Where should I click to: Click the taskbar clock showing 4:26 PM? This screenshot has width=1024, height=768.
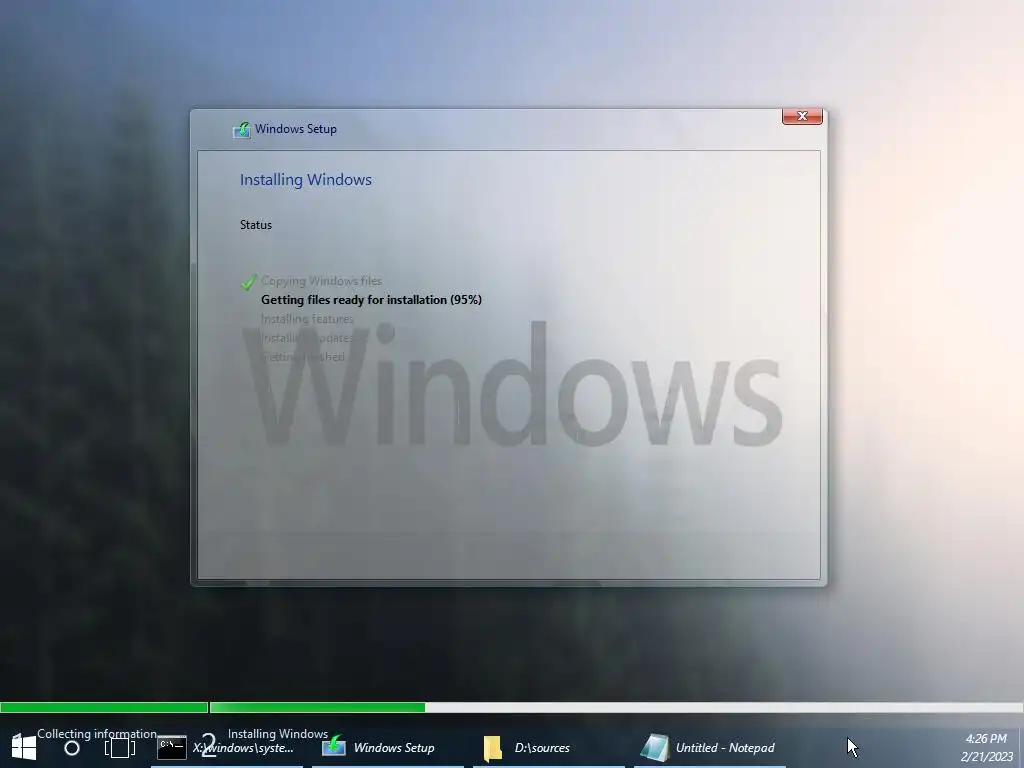pos(986,739)
